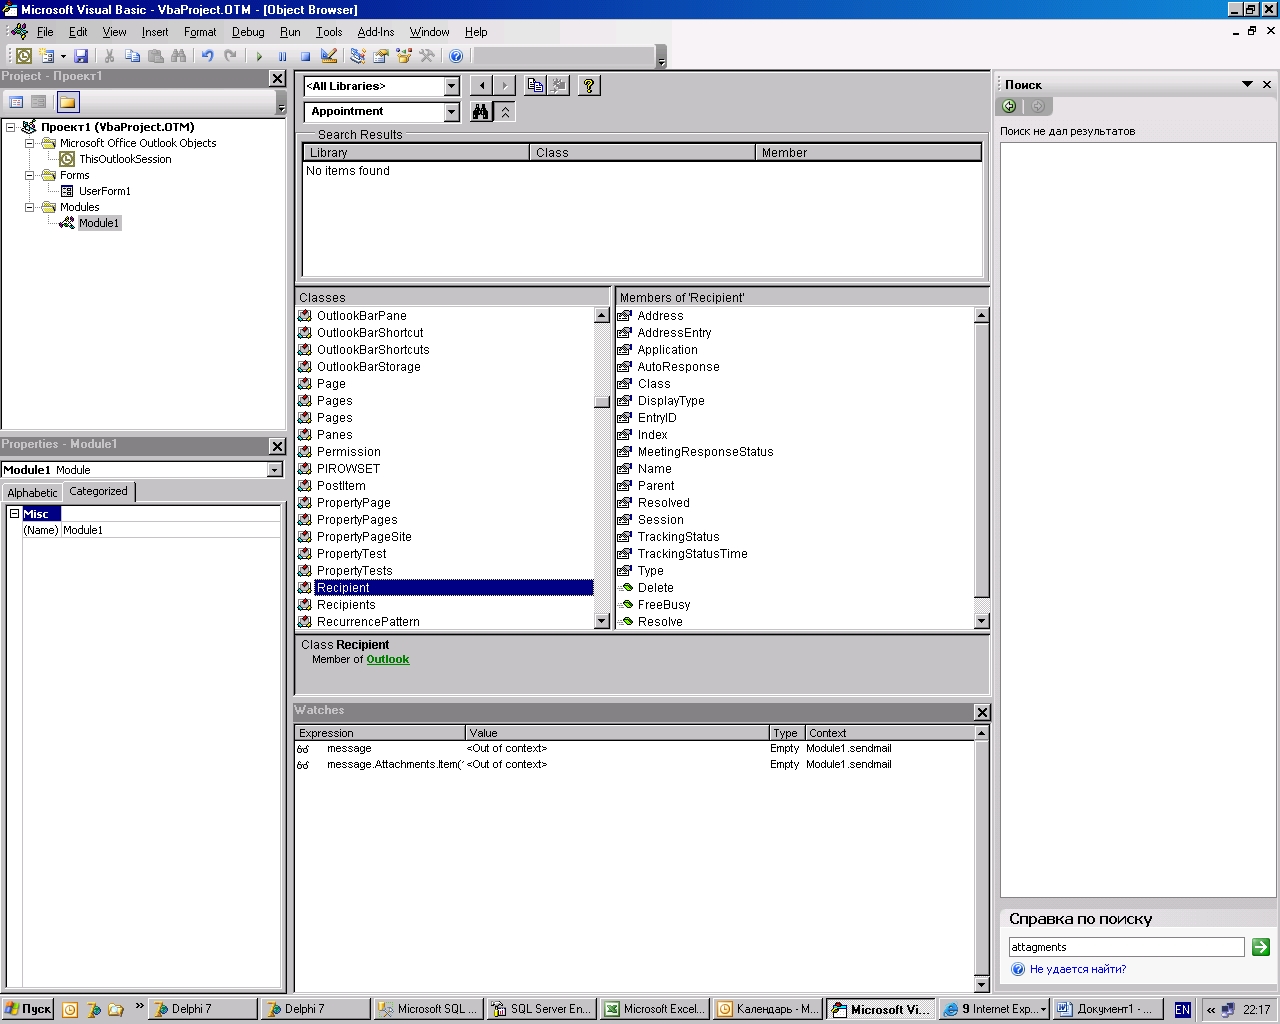Open the Toolbox hammer-wrench icon
Viewport: 1280px width, 1024px height.
[x=427, y=56]
